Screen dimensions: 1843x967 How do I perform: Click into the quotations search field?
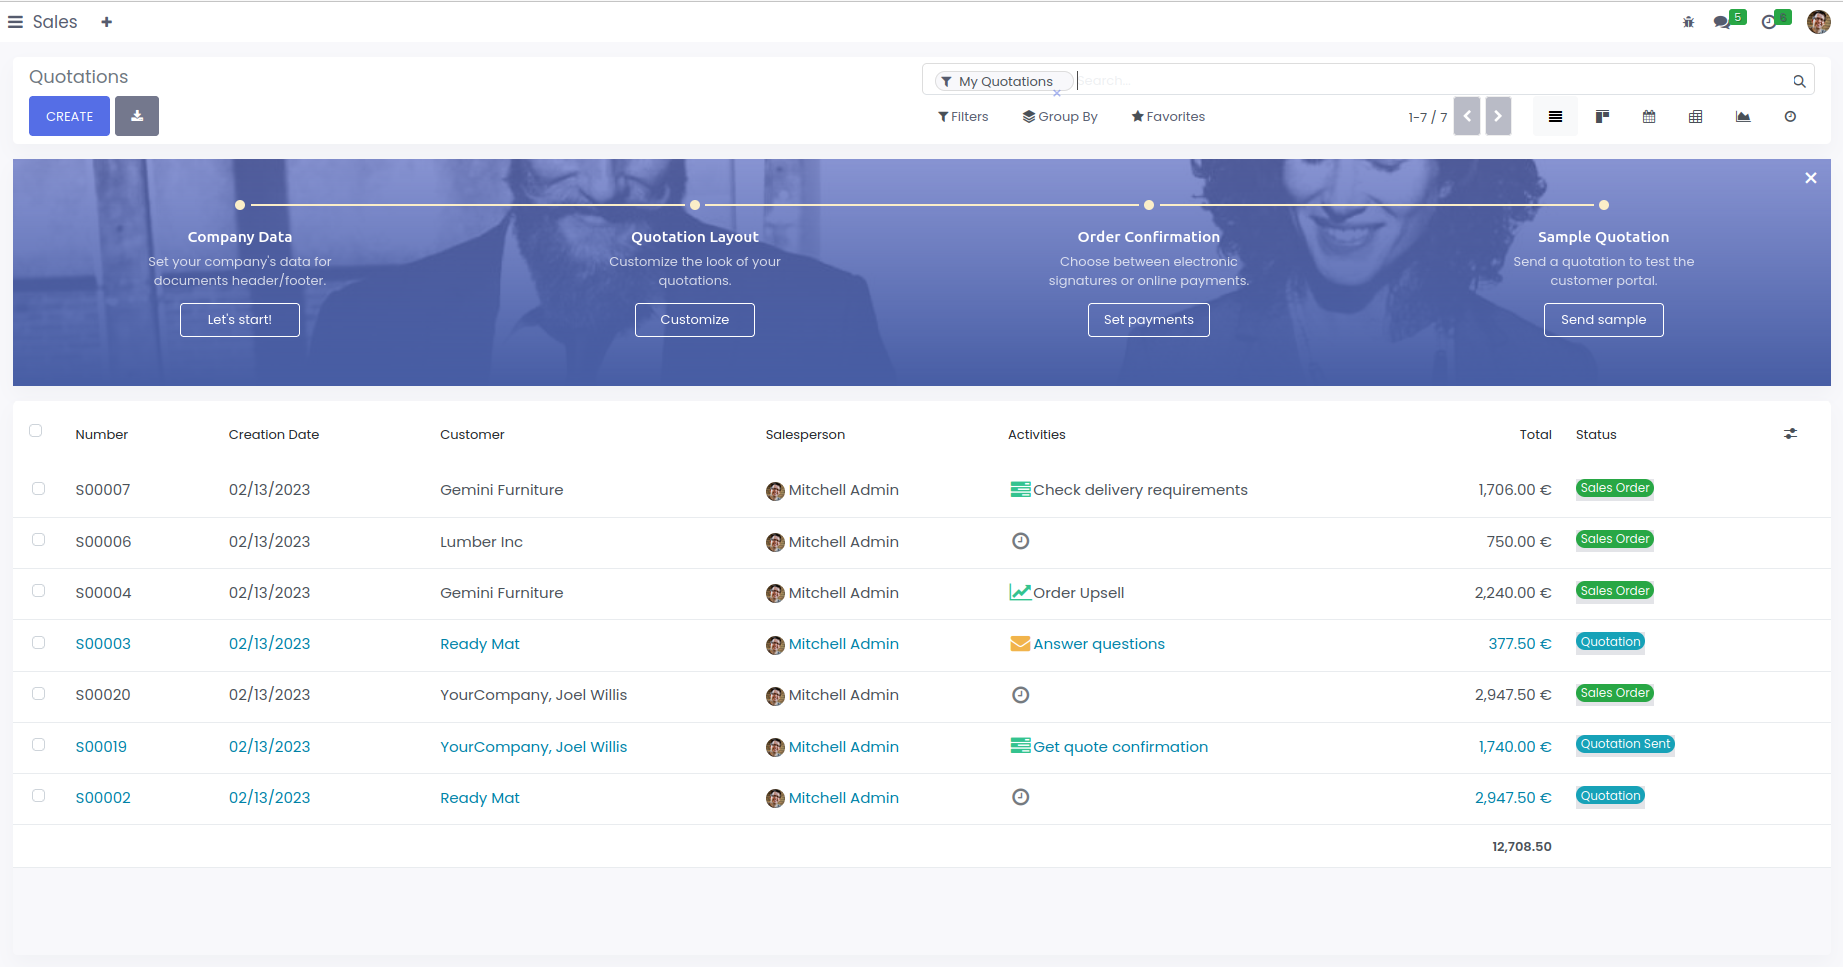tap(1430, 81)
